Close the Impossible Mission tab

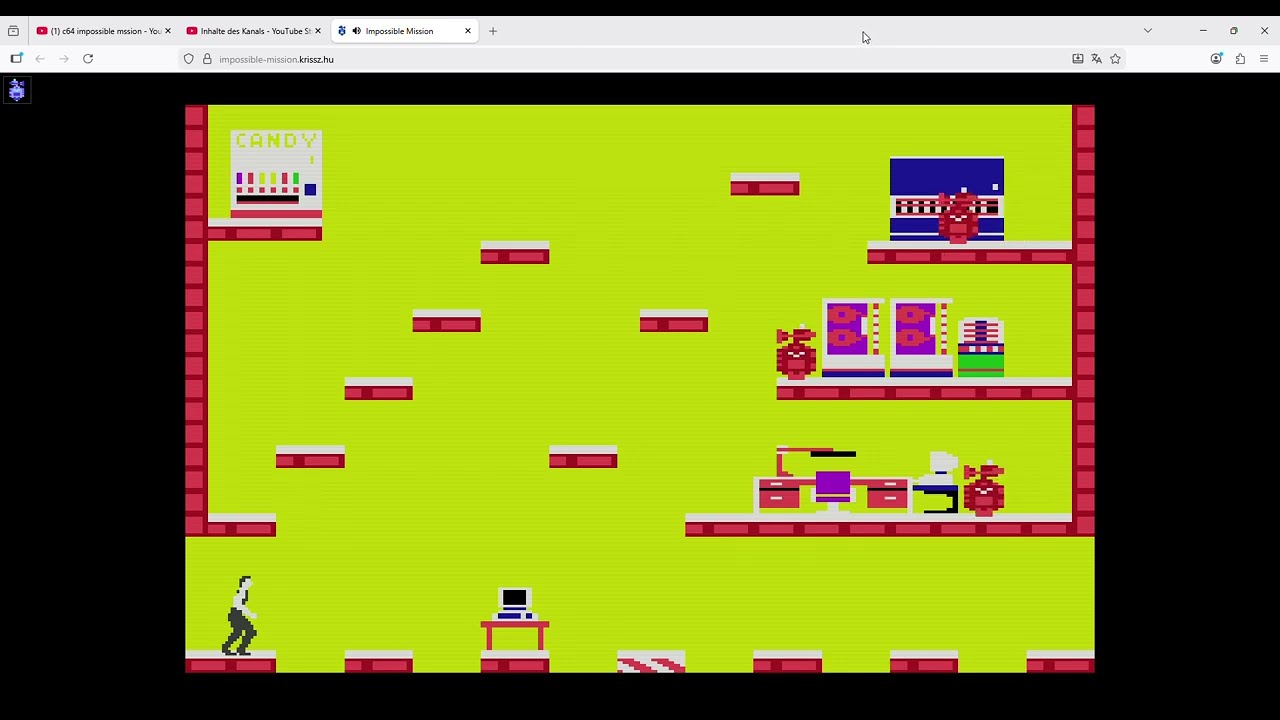[x=467, y=31]
